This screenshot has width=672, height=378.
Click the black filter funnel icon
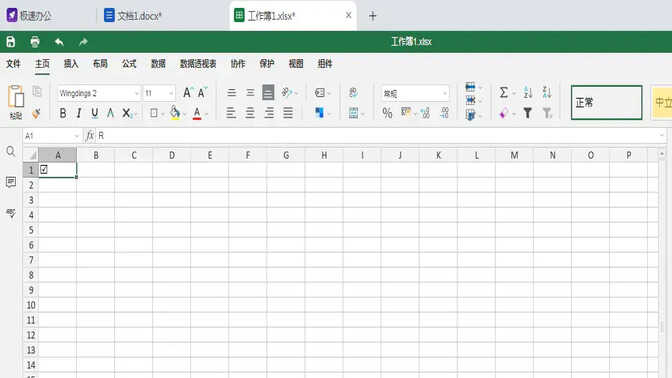click(528, 113)
